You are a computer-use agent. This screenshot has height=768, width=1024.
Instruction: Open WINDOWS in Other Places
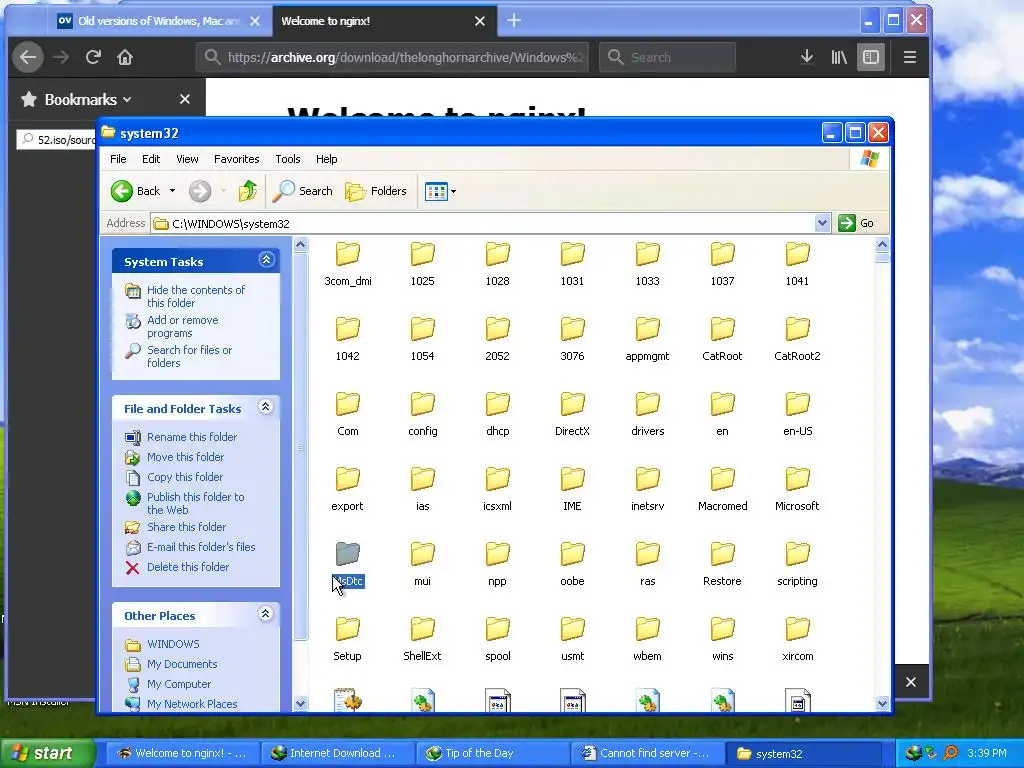pos(172,644)
